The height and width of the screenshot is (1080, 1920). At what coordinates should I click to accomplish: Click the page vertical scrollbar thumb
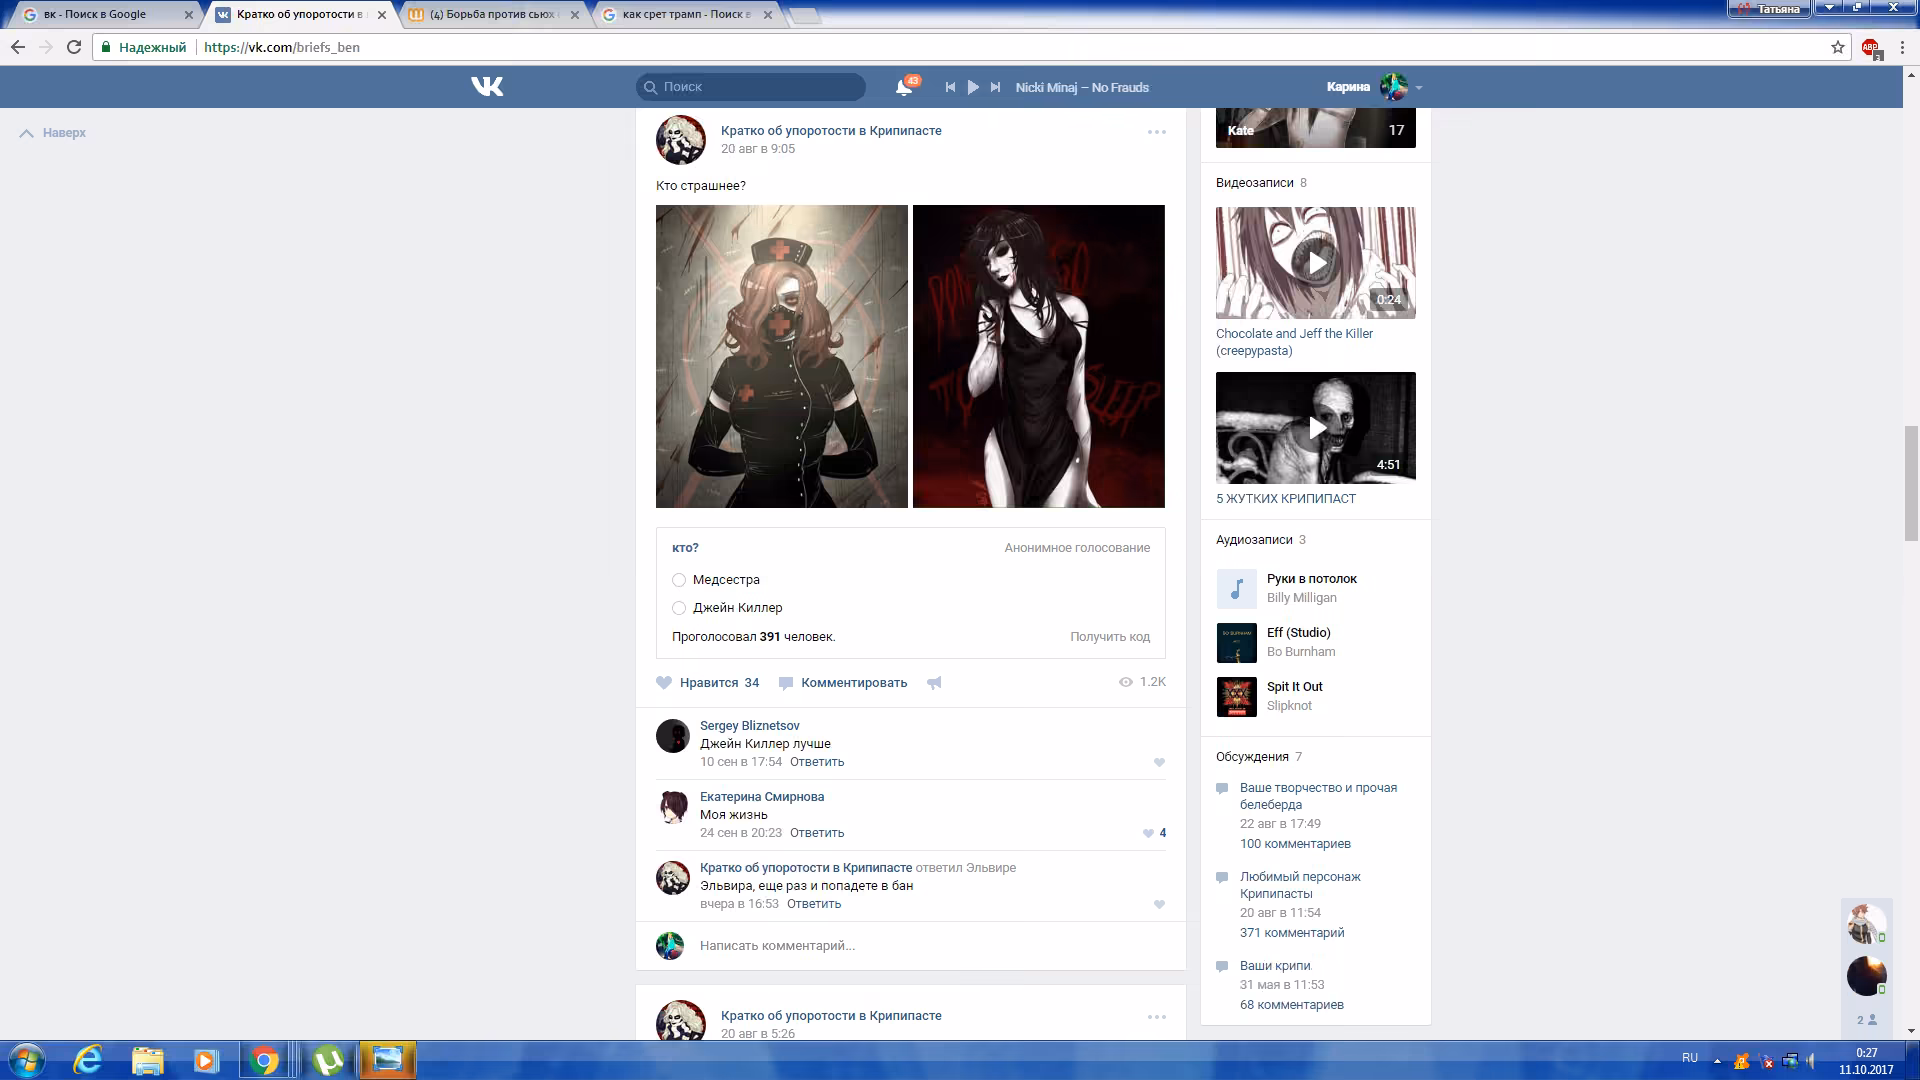click(x=1911, y=483)
